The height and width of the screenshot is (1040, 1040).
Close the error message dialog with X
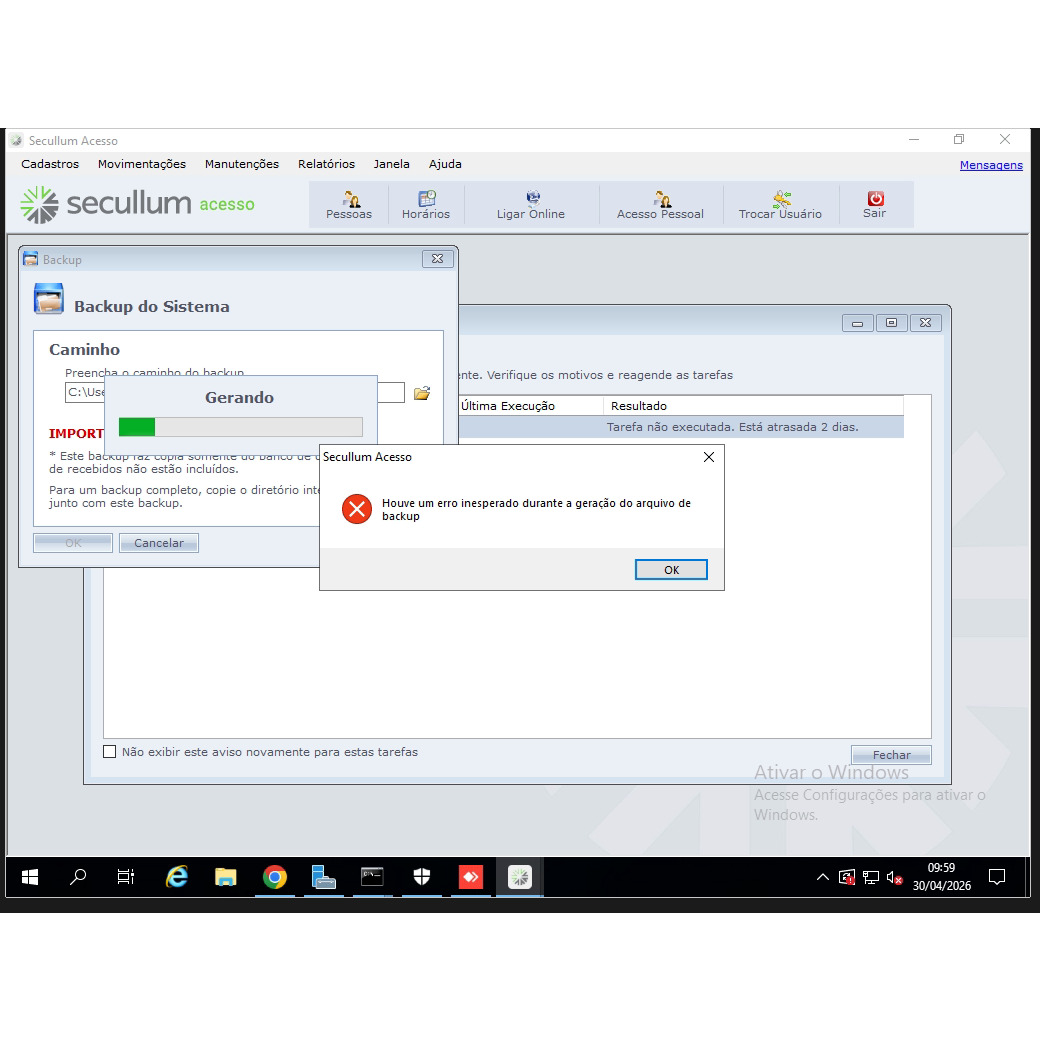click(x=709, y=457)
